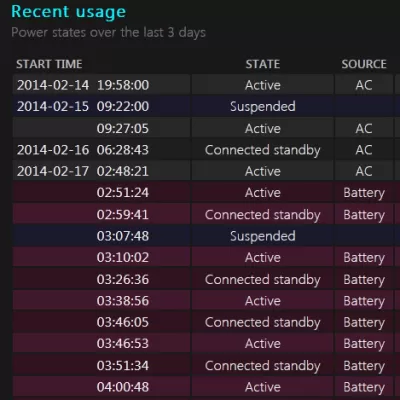Click the SOURCE column header
Image resolution: width=400 pixels, height=400 pixels.
(x=364, y=64)
